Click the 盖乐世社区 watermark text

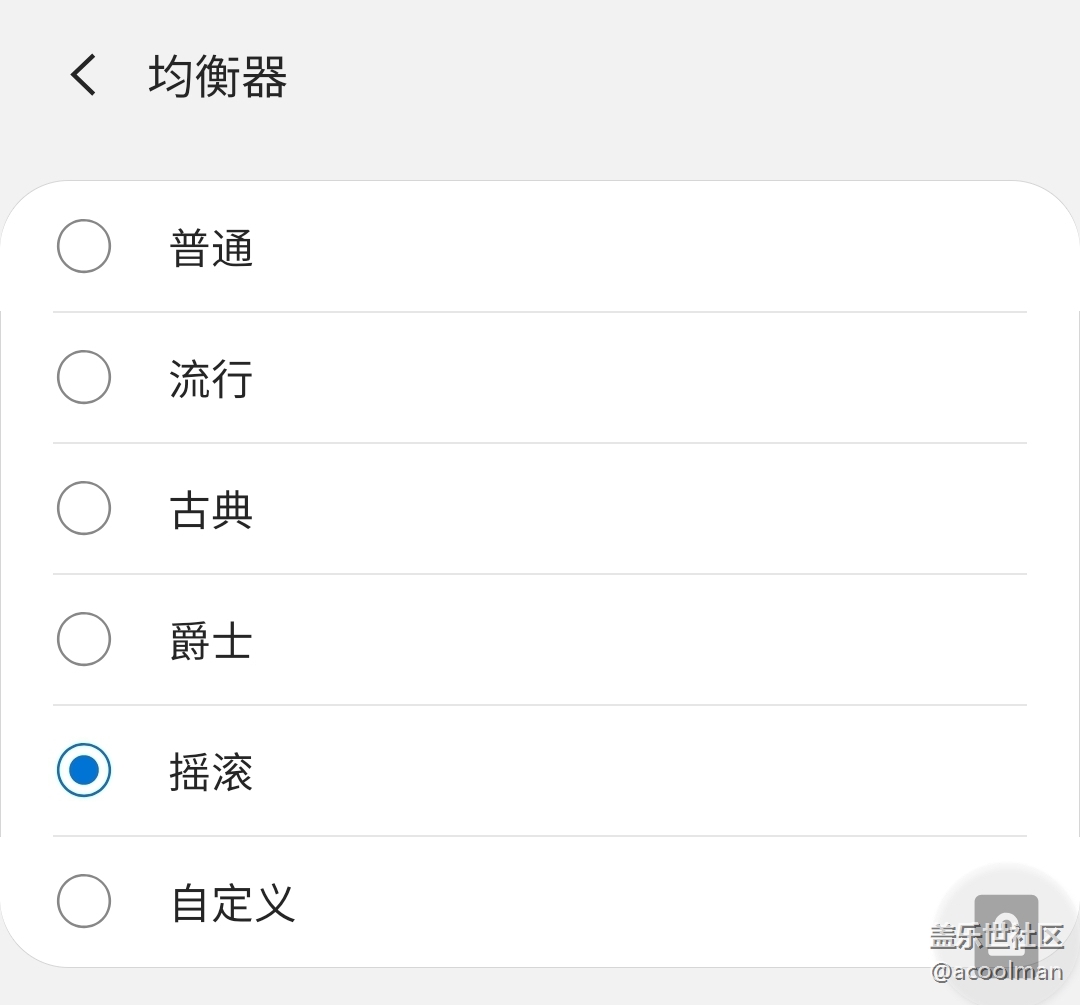pyautogui.click(x=997, y=937)
